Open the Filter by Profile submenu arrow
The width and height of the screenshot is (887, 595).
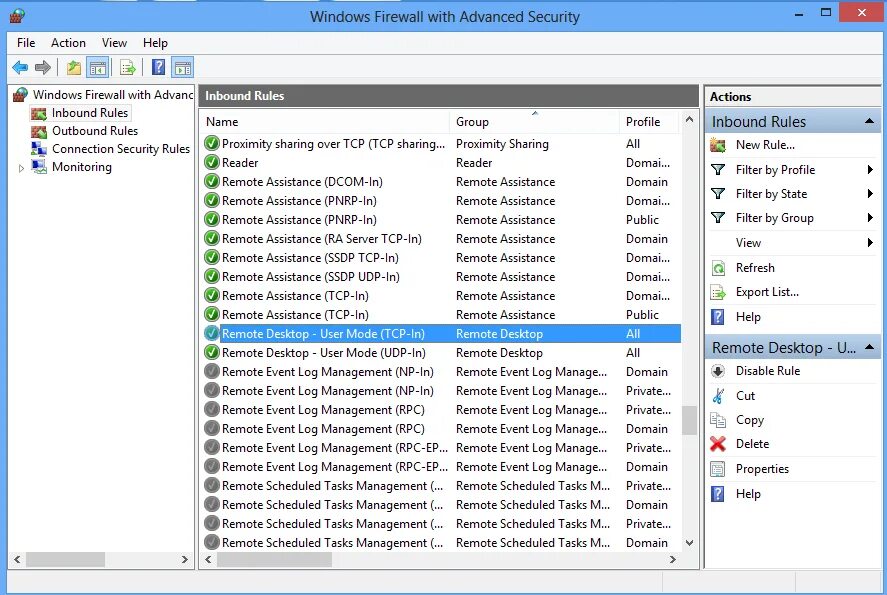[x=870, y=170]
